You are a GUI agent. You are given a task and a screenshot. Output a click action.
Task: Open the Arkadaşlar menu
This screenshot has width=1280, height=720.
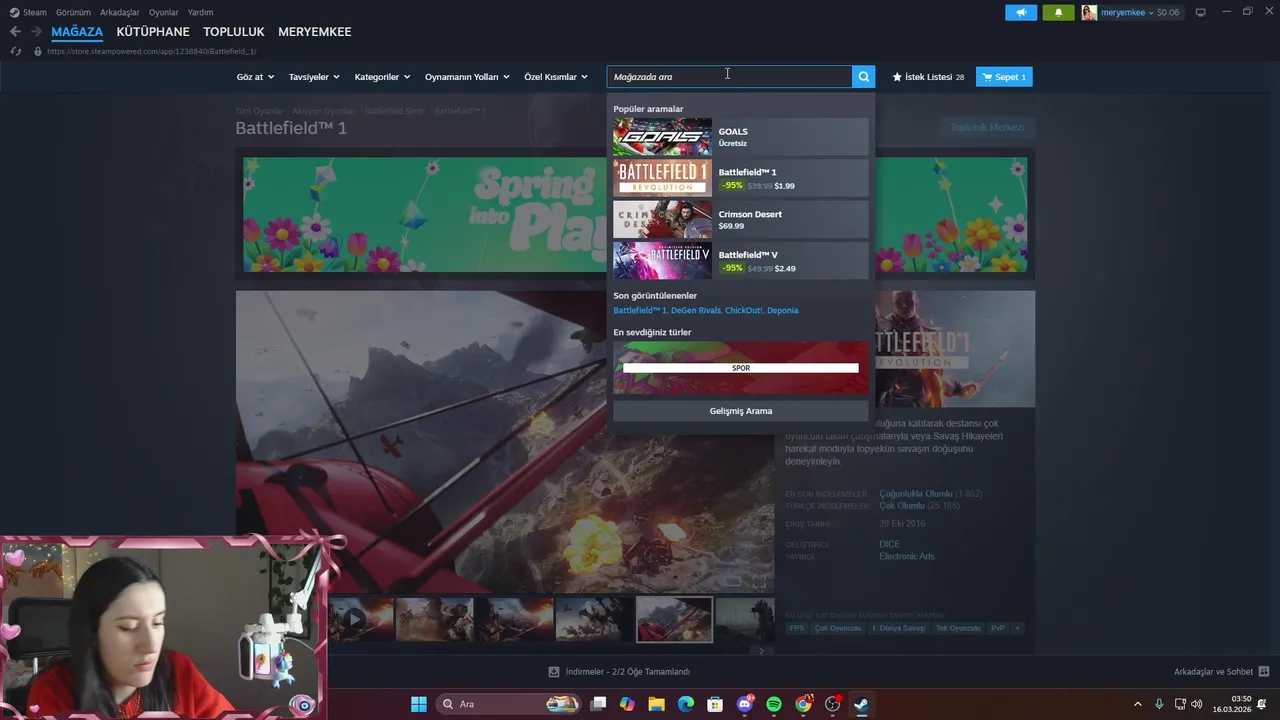(120, 12)
